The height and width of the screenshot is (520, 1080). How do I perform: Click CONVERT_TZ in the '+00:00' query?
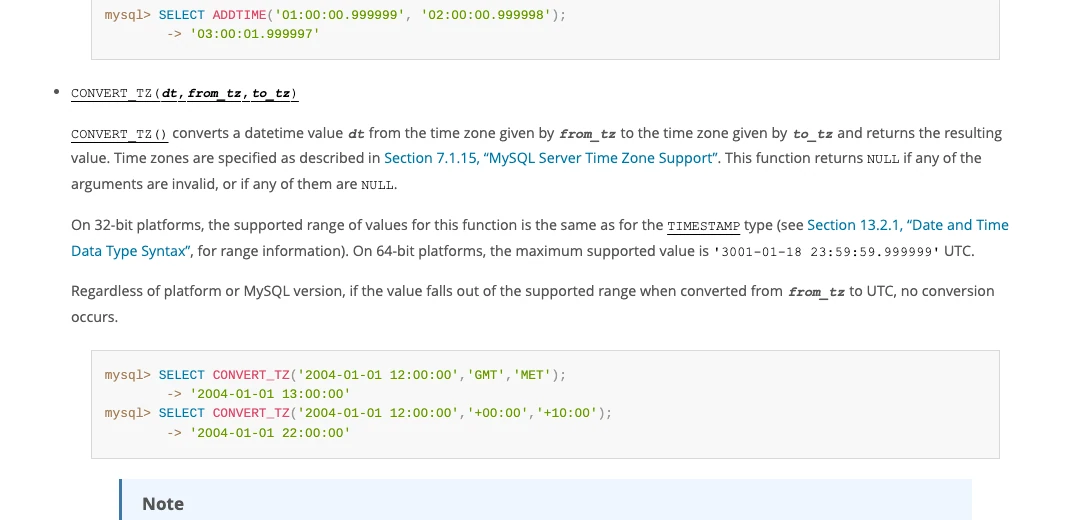[251, 413]
